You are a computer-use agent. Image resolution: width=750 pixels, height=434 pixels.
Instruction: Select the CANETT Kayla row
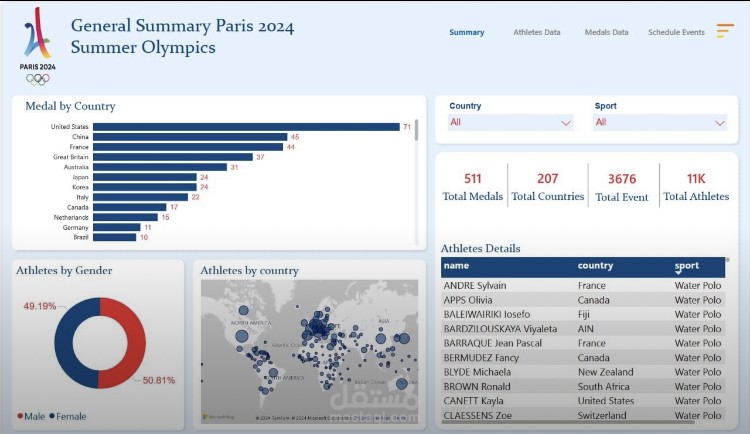coord(583,401)
